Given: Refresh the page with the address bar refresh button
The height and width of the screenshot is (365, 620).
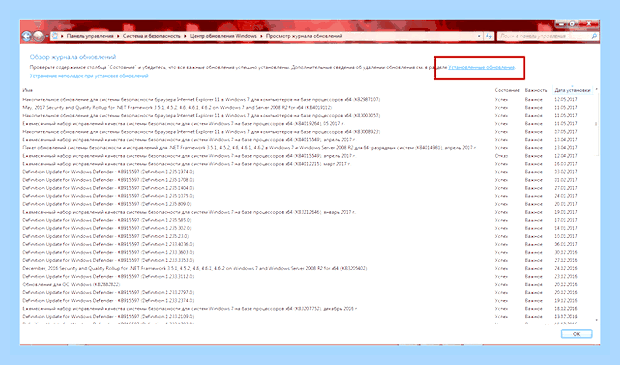Looking at the screenshot, I should click(489, 36).
